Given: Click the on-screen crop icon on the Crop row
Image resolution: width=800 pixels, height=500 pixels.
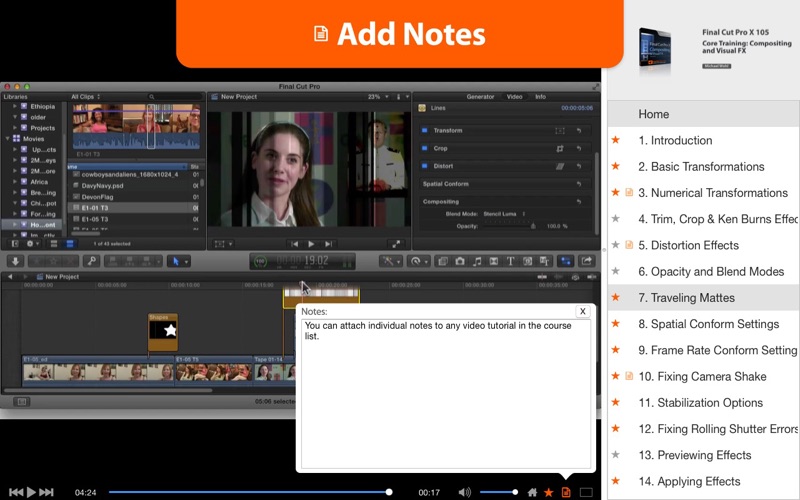Looking at the screenshot, I should click(x=560, y=148).
